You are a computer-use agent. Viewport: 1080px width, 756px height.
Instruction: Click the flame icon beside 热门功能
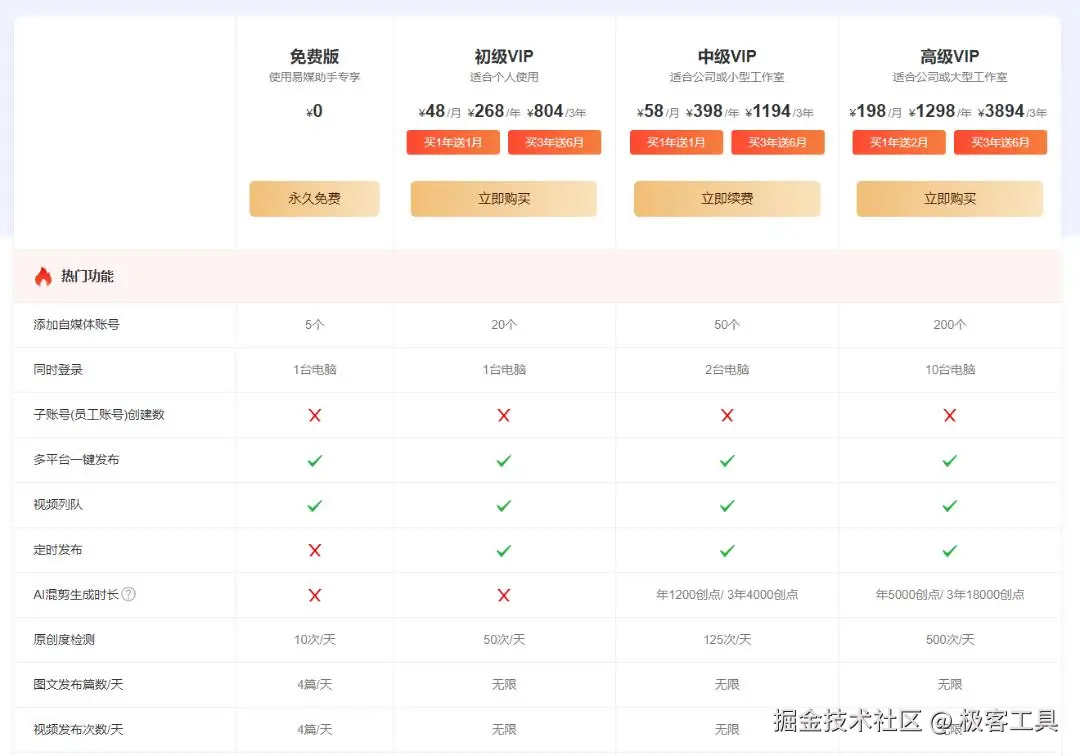pos(41,276)
